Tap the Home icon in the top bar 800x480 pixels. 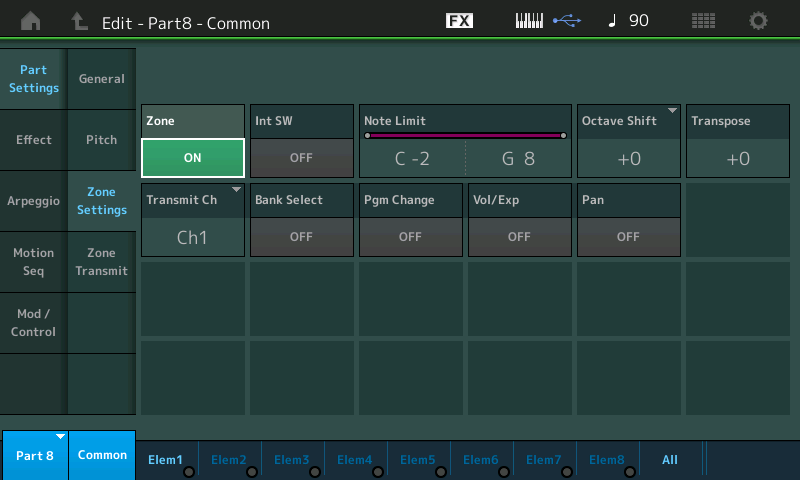pyautogui.click(x=31, y=20)
